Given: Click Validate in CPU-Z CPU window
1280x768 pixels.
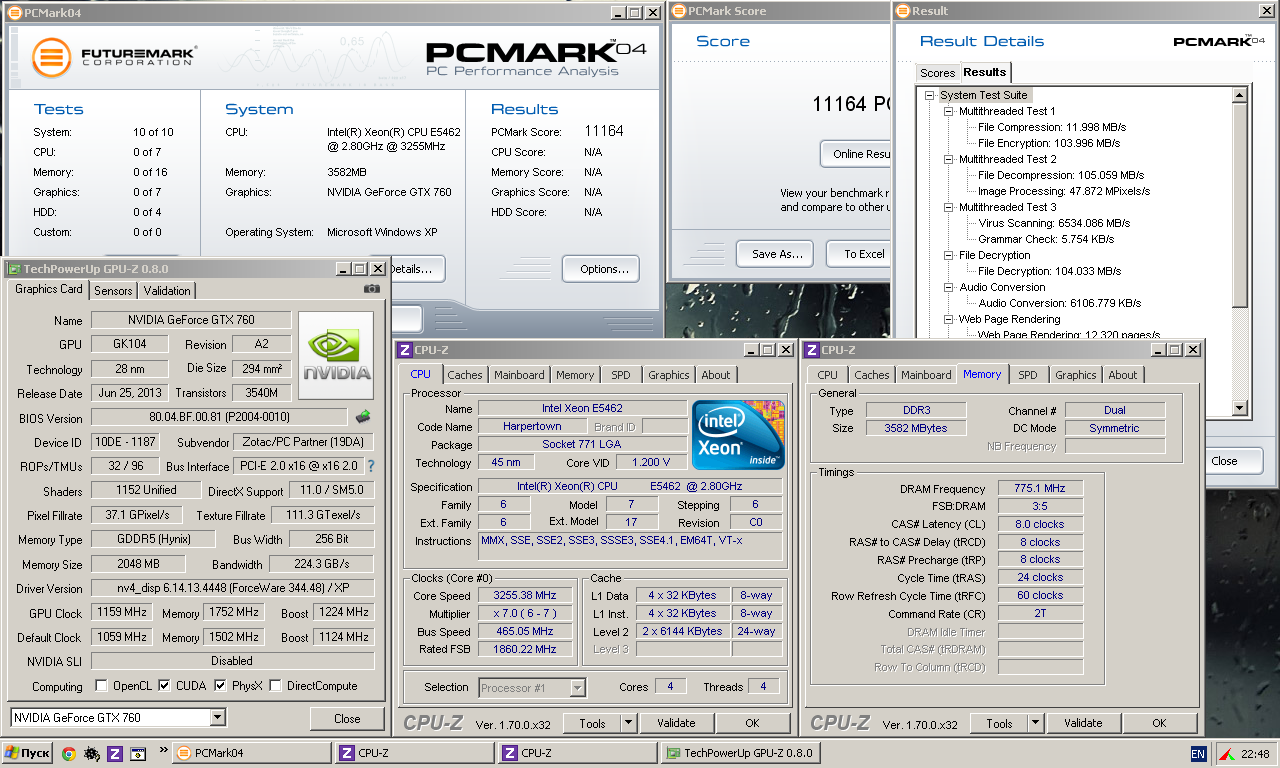Looking at the screenshot, I should pyautogui.click(x=676, y=723).
